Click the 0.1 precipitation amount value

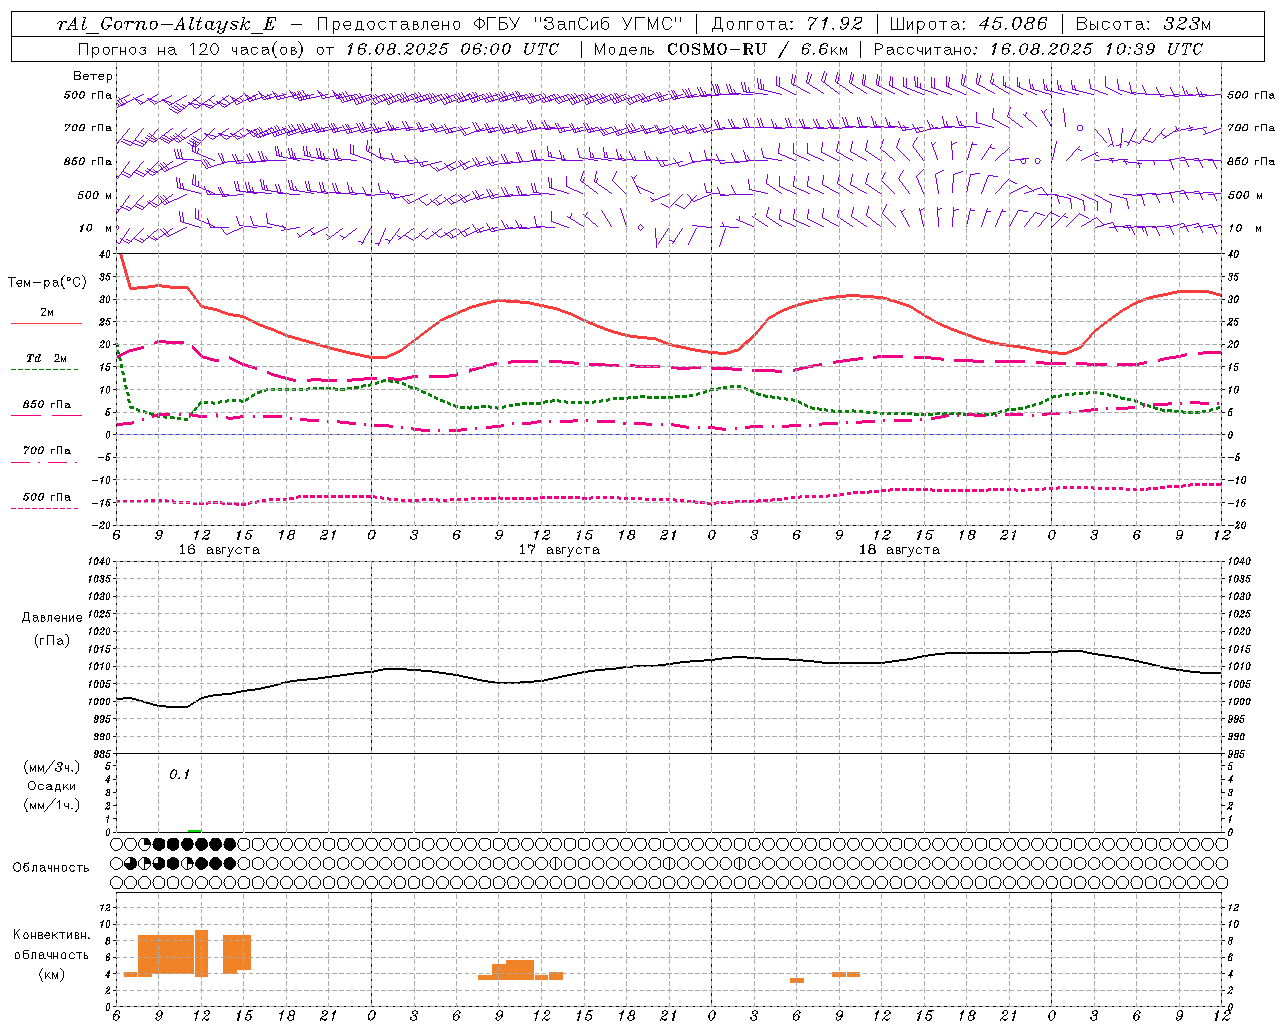click(179, 774)
